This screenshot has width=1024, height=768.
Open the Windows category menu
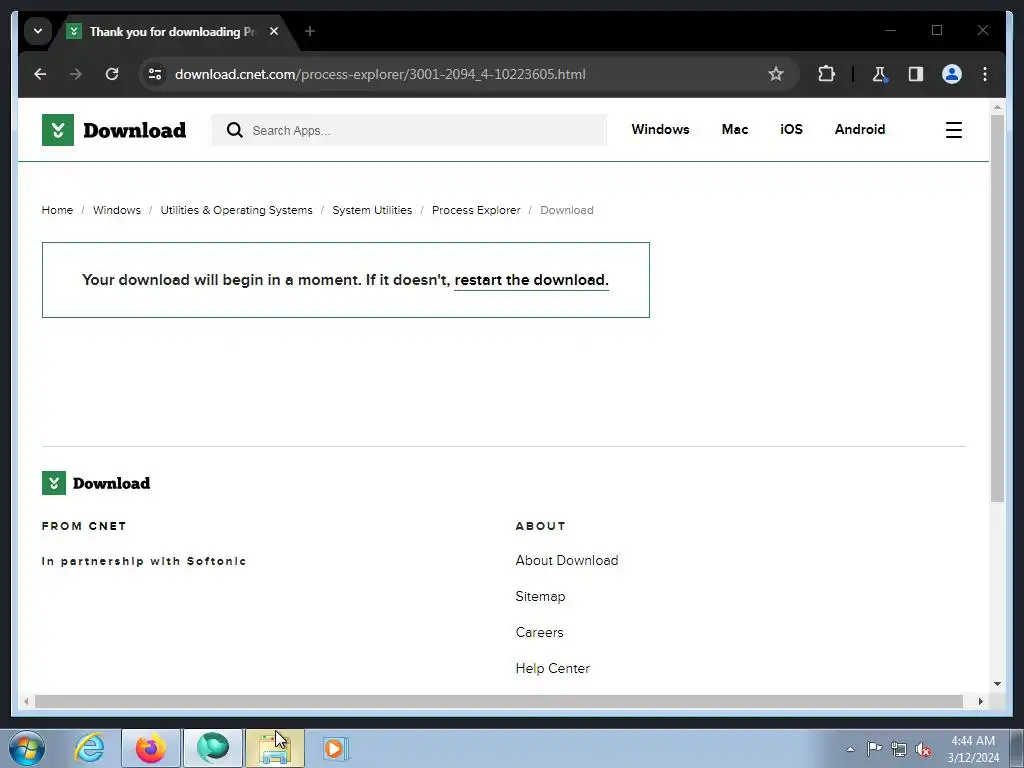660,129
